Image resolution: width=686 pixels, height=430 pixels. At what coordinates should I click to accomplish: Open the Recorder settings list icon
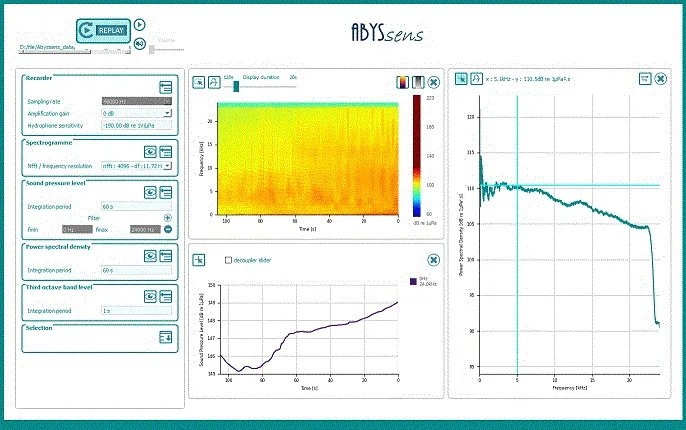point(166,87)
